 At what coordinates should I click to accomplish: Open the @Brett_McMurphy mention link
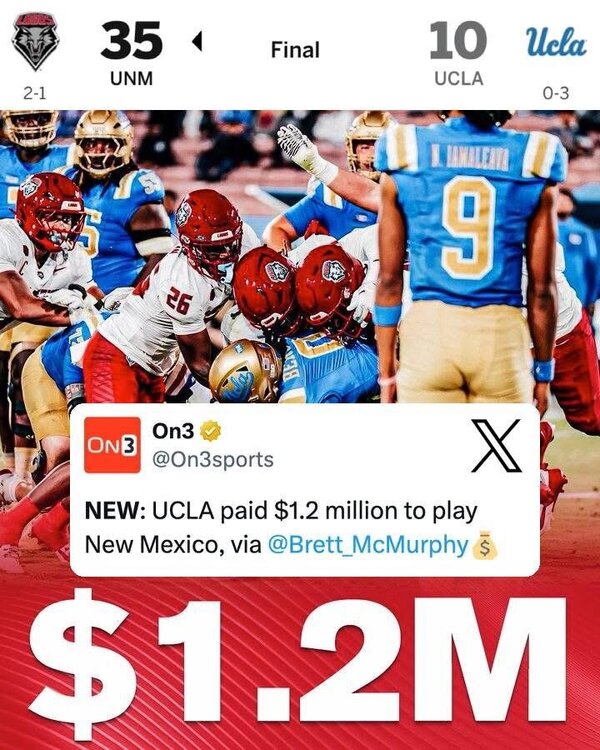367,544
